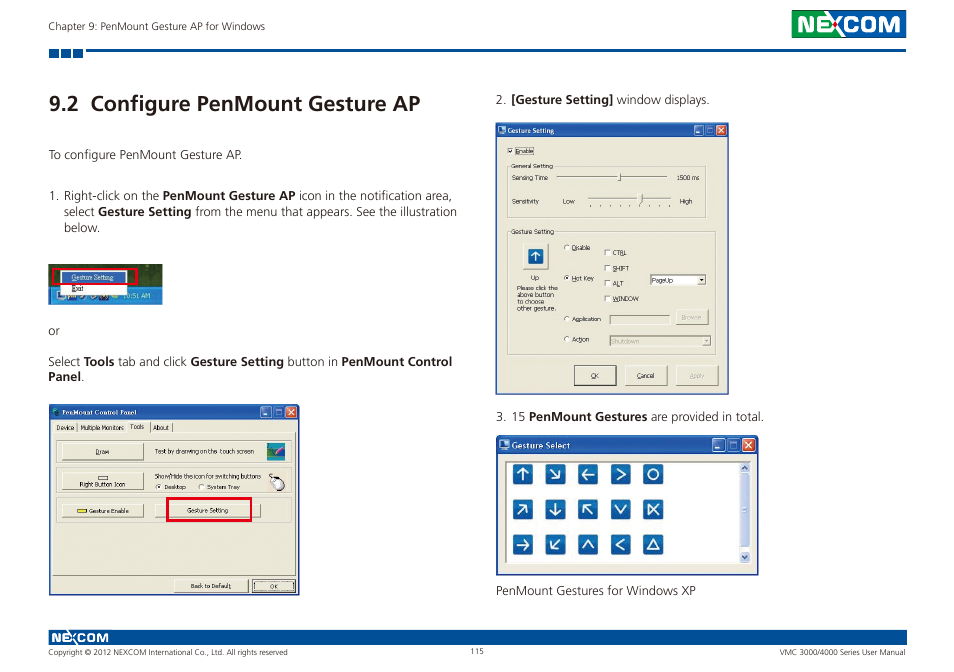Switch to the About tab
Screen dimensions: 954x672
[161, 428]
